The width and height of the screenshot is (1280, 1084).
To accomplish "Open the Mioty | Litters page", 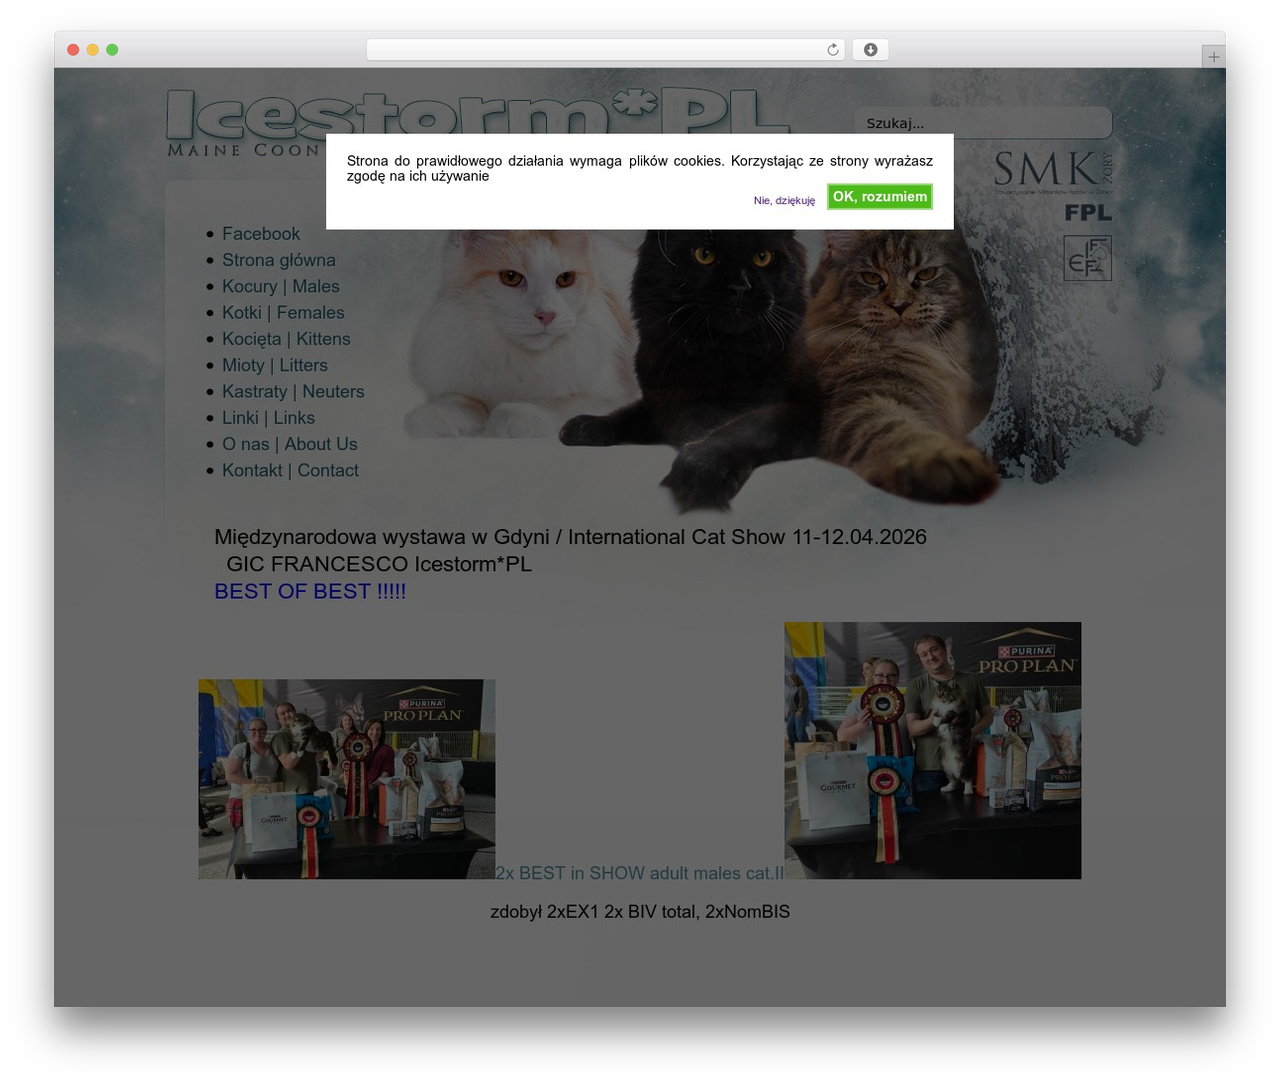I will coord(275,365).
